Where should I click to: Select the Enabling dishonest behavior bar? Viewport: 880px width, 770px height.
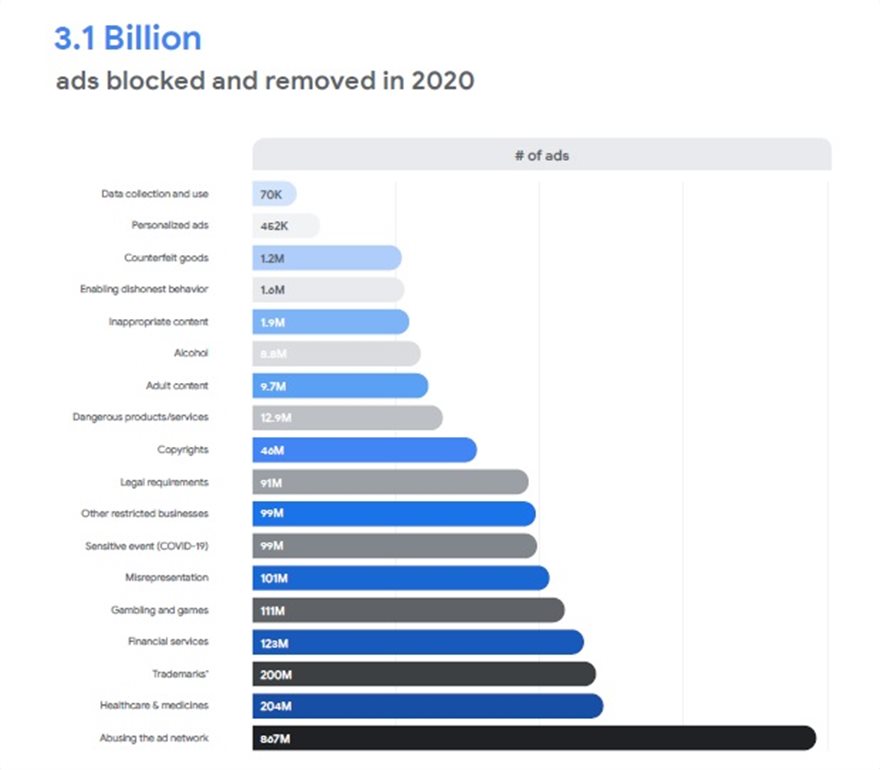coord(327,290)
